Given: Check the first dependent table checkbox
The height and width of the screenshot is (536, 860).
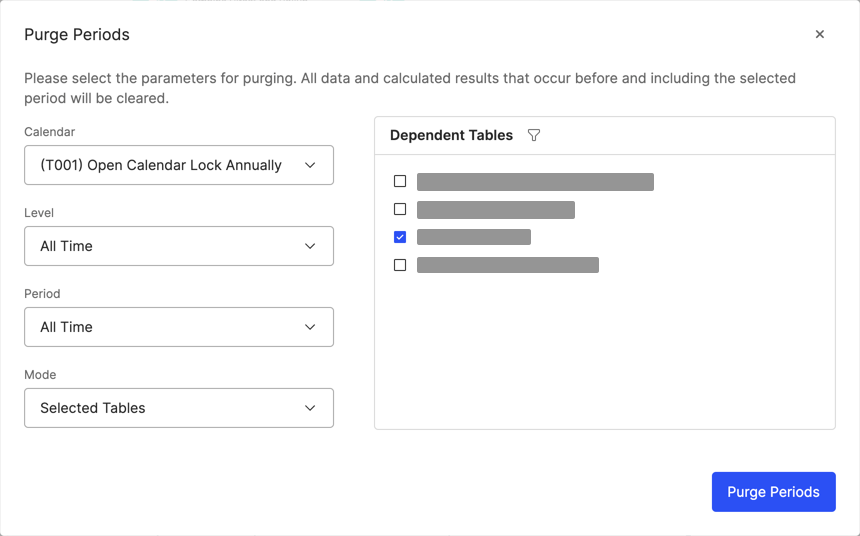Looking at the screenshot, I should tap(400, 181).
